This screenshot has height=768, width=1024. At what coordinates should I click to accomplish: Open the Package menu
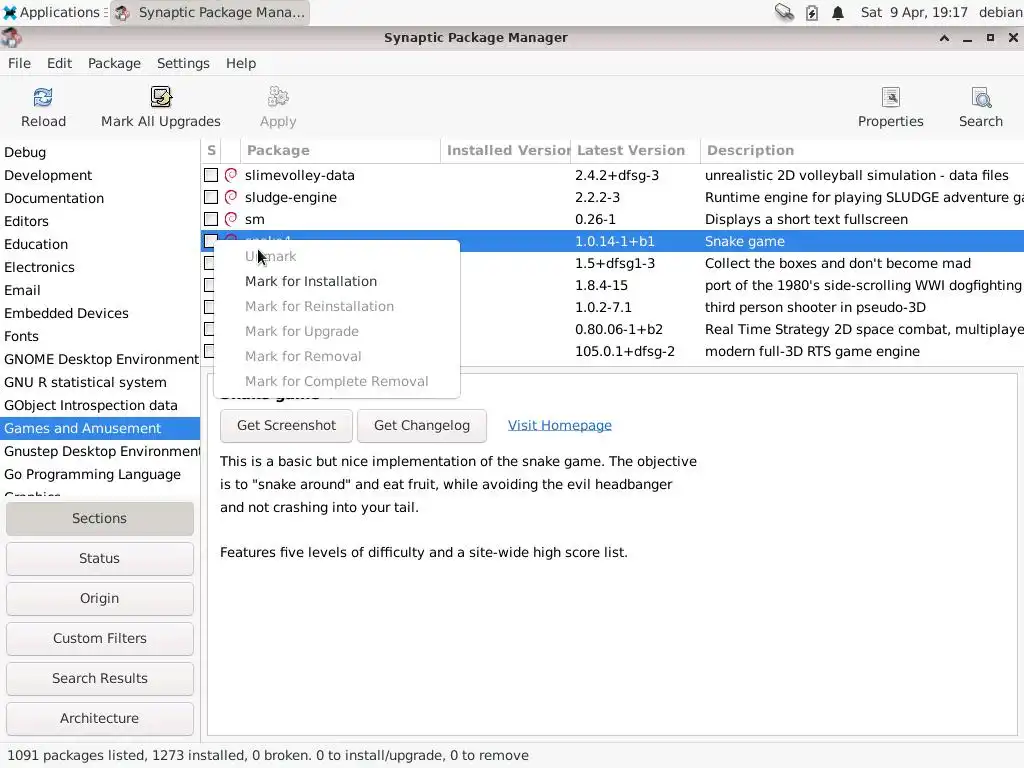coord(114,63)
